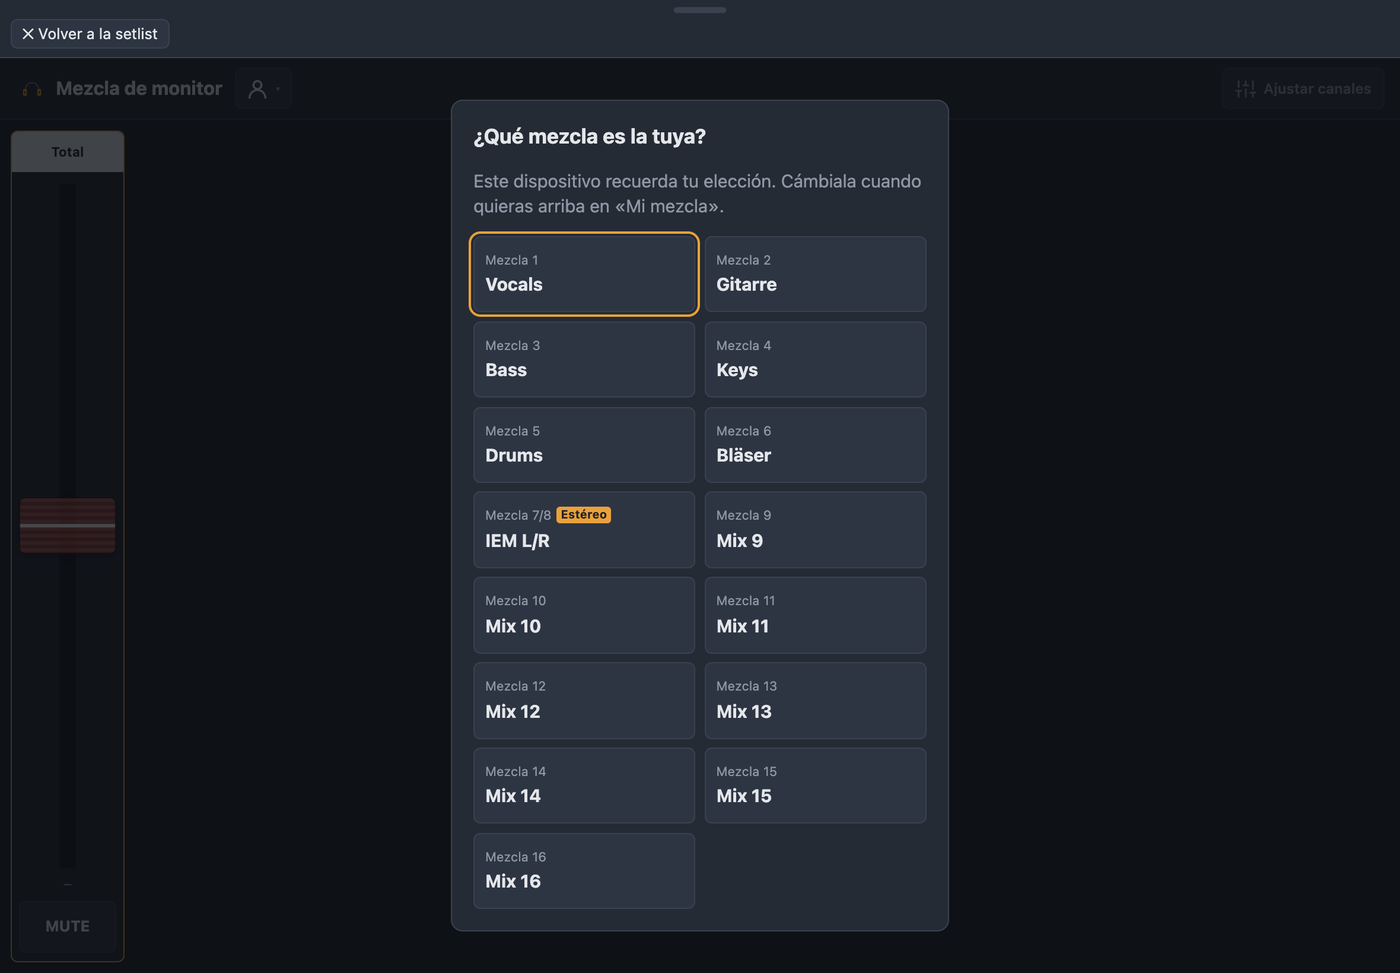The image size is (1400, 973).
Task: Select Mezcla 6 Bläser mix
Action: coord(815,445)
